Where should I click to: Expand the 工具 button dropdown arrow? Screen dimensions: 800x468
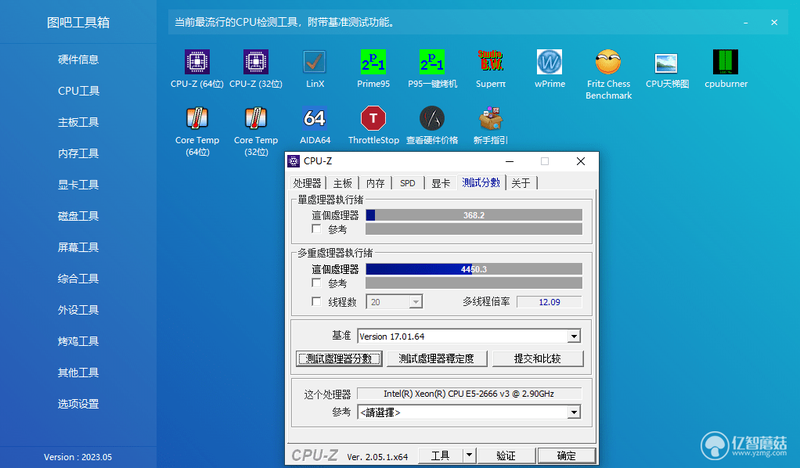[x=469, y=455]
